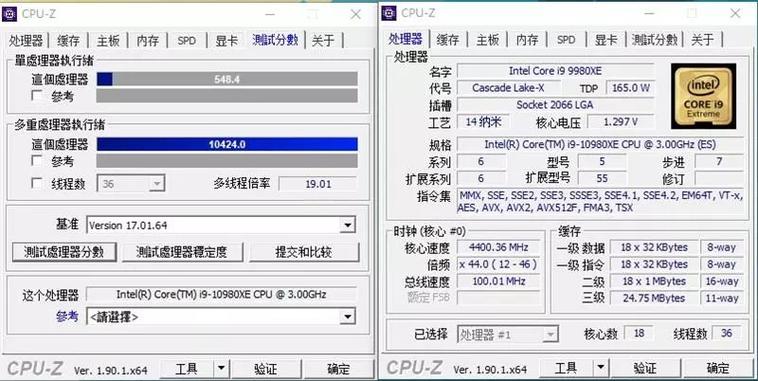The width and height of the screenshot is (758, 381).
Task: Click the TDP value 165.0 W
Action: pos(630,88)
